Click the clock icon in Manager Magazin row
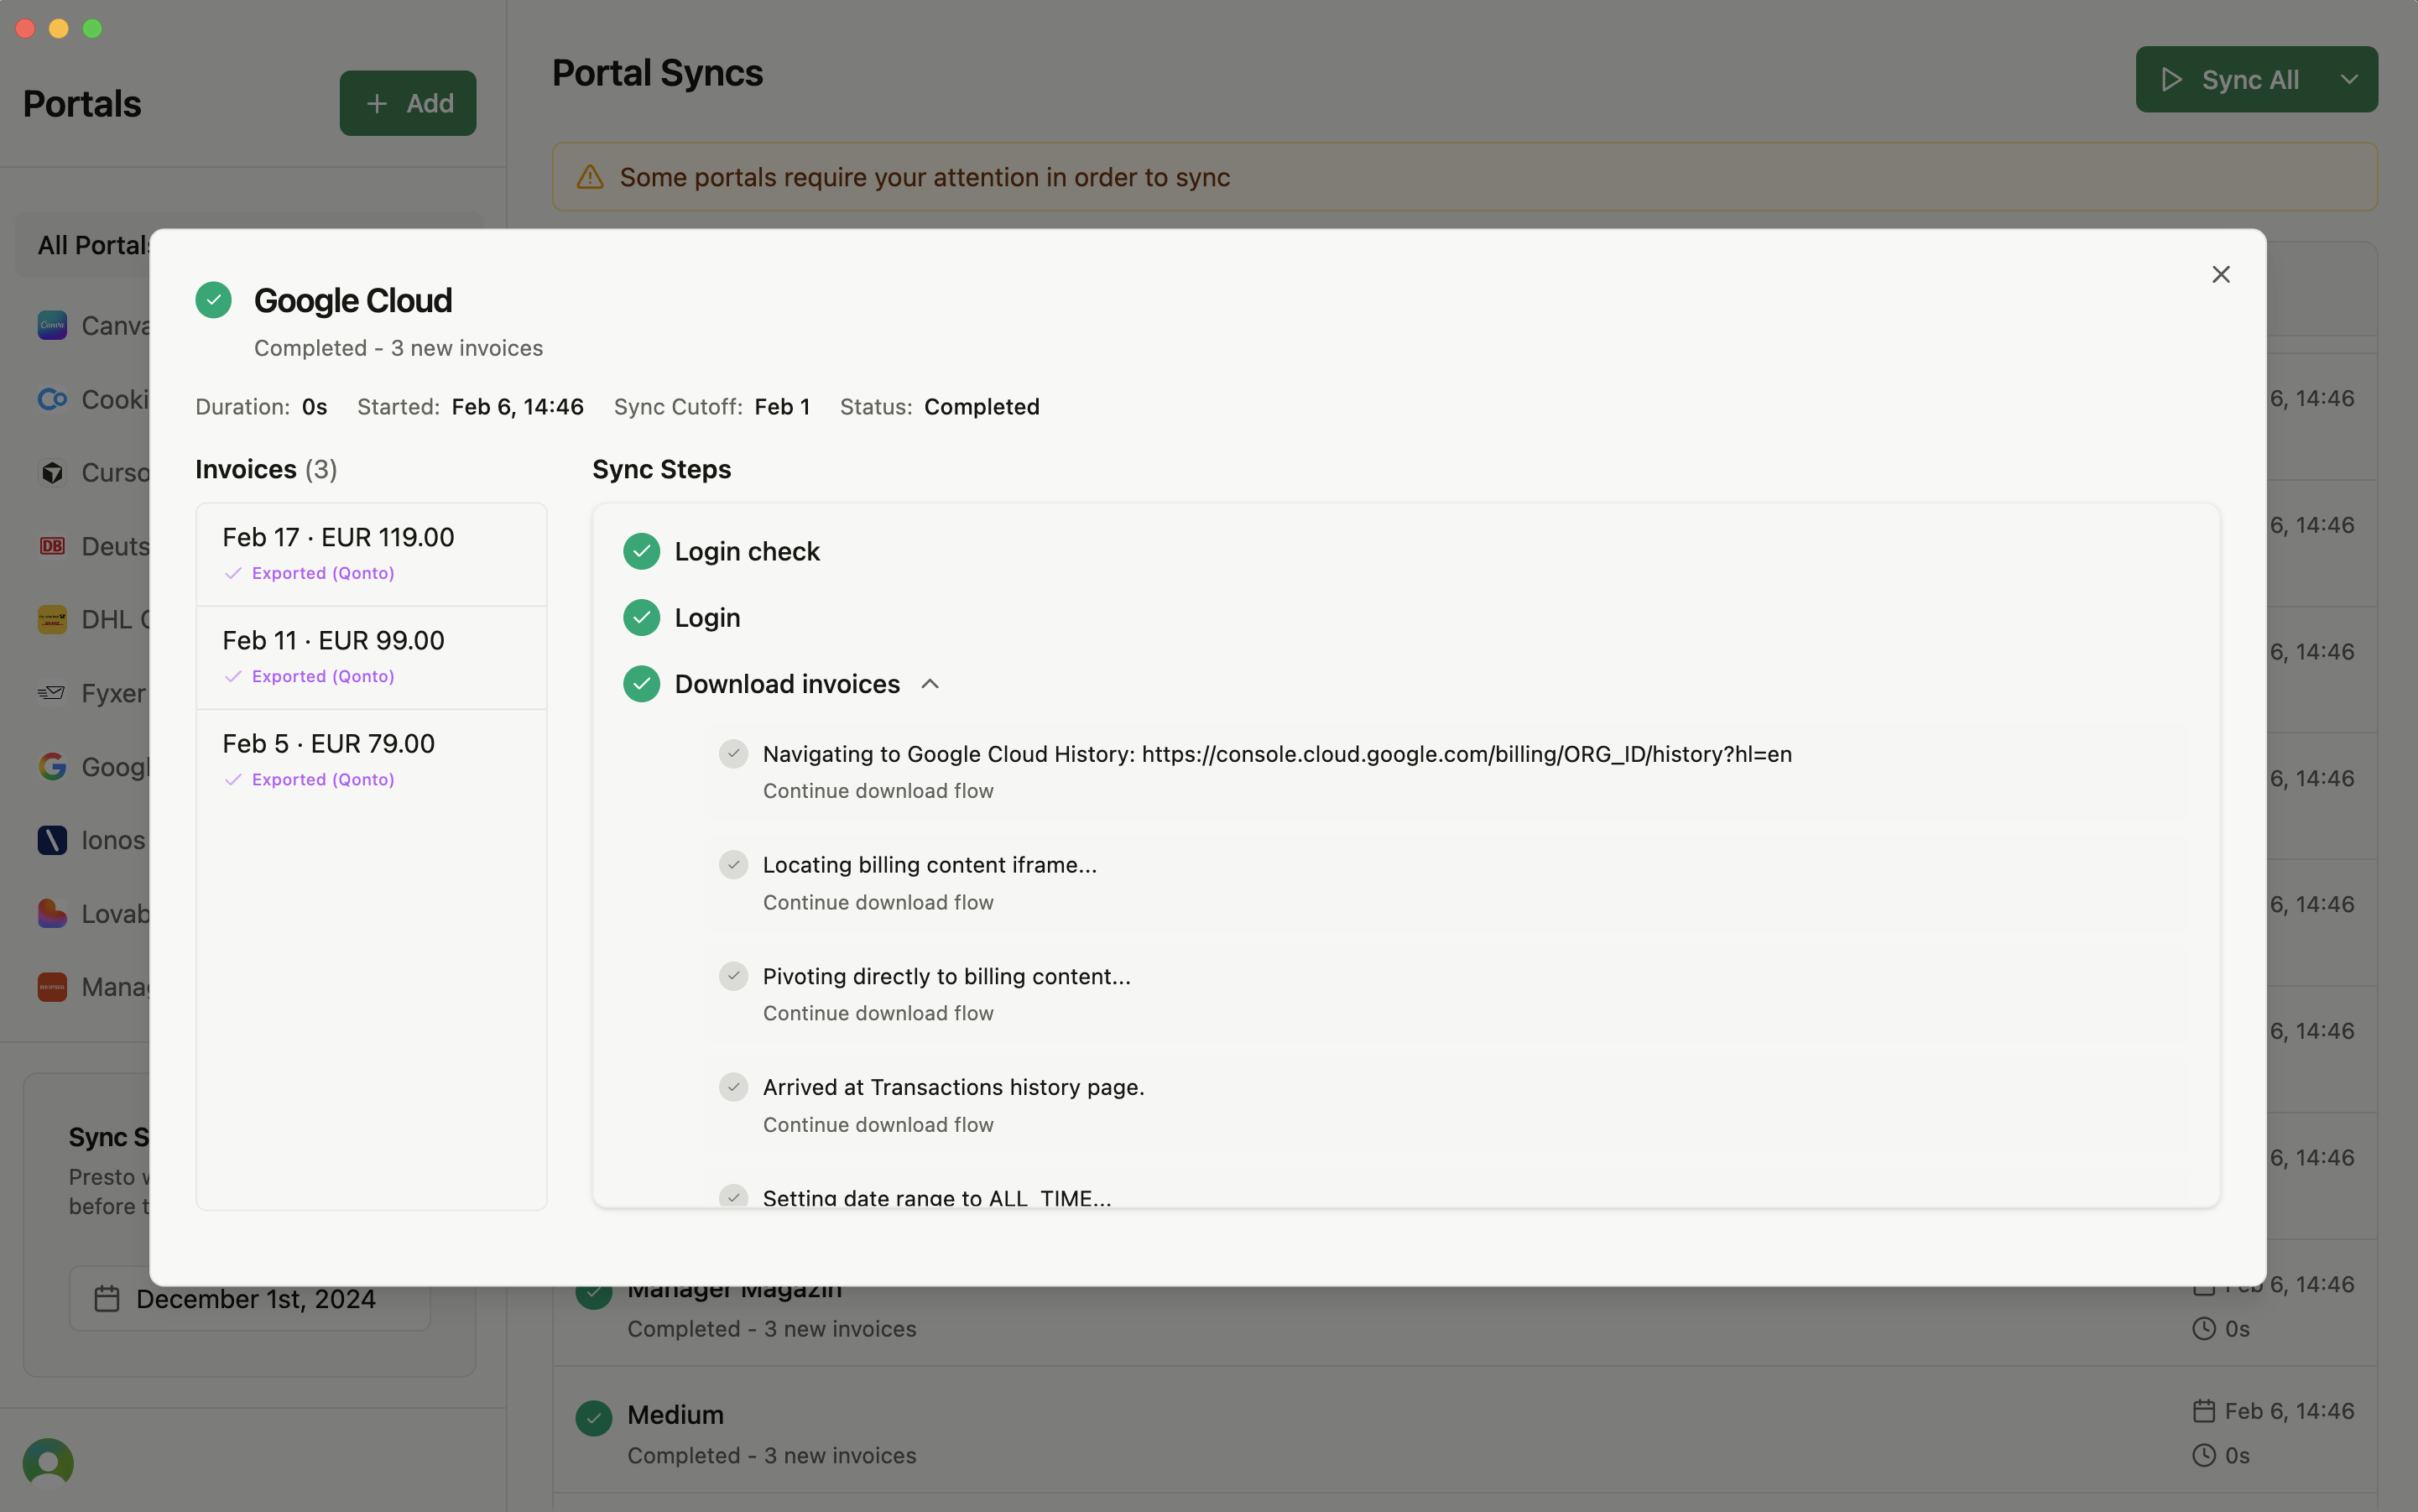The image size is (2418, 1512). point(2204,1329)
